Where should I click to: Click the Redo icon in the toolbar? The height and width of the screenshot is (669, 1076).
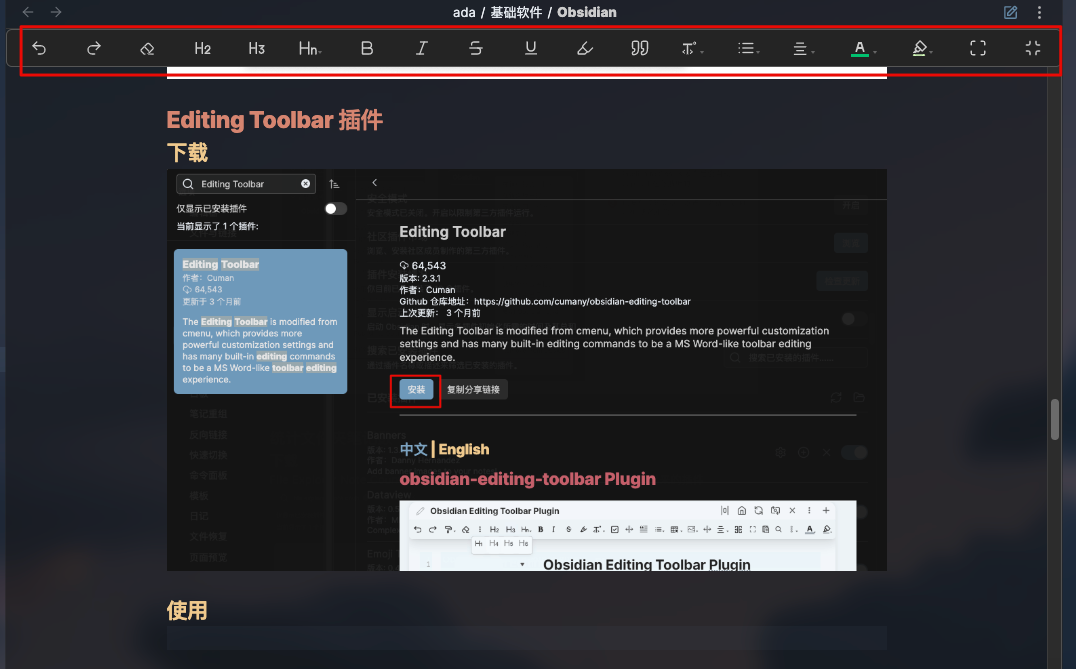point(94,47)
